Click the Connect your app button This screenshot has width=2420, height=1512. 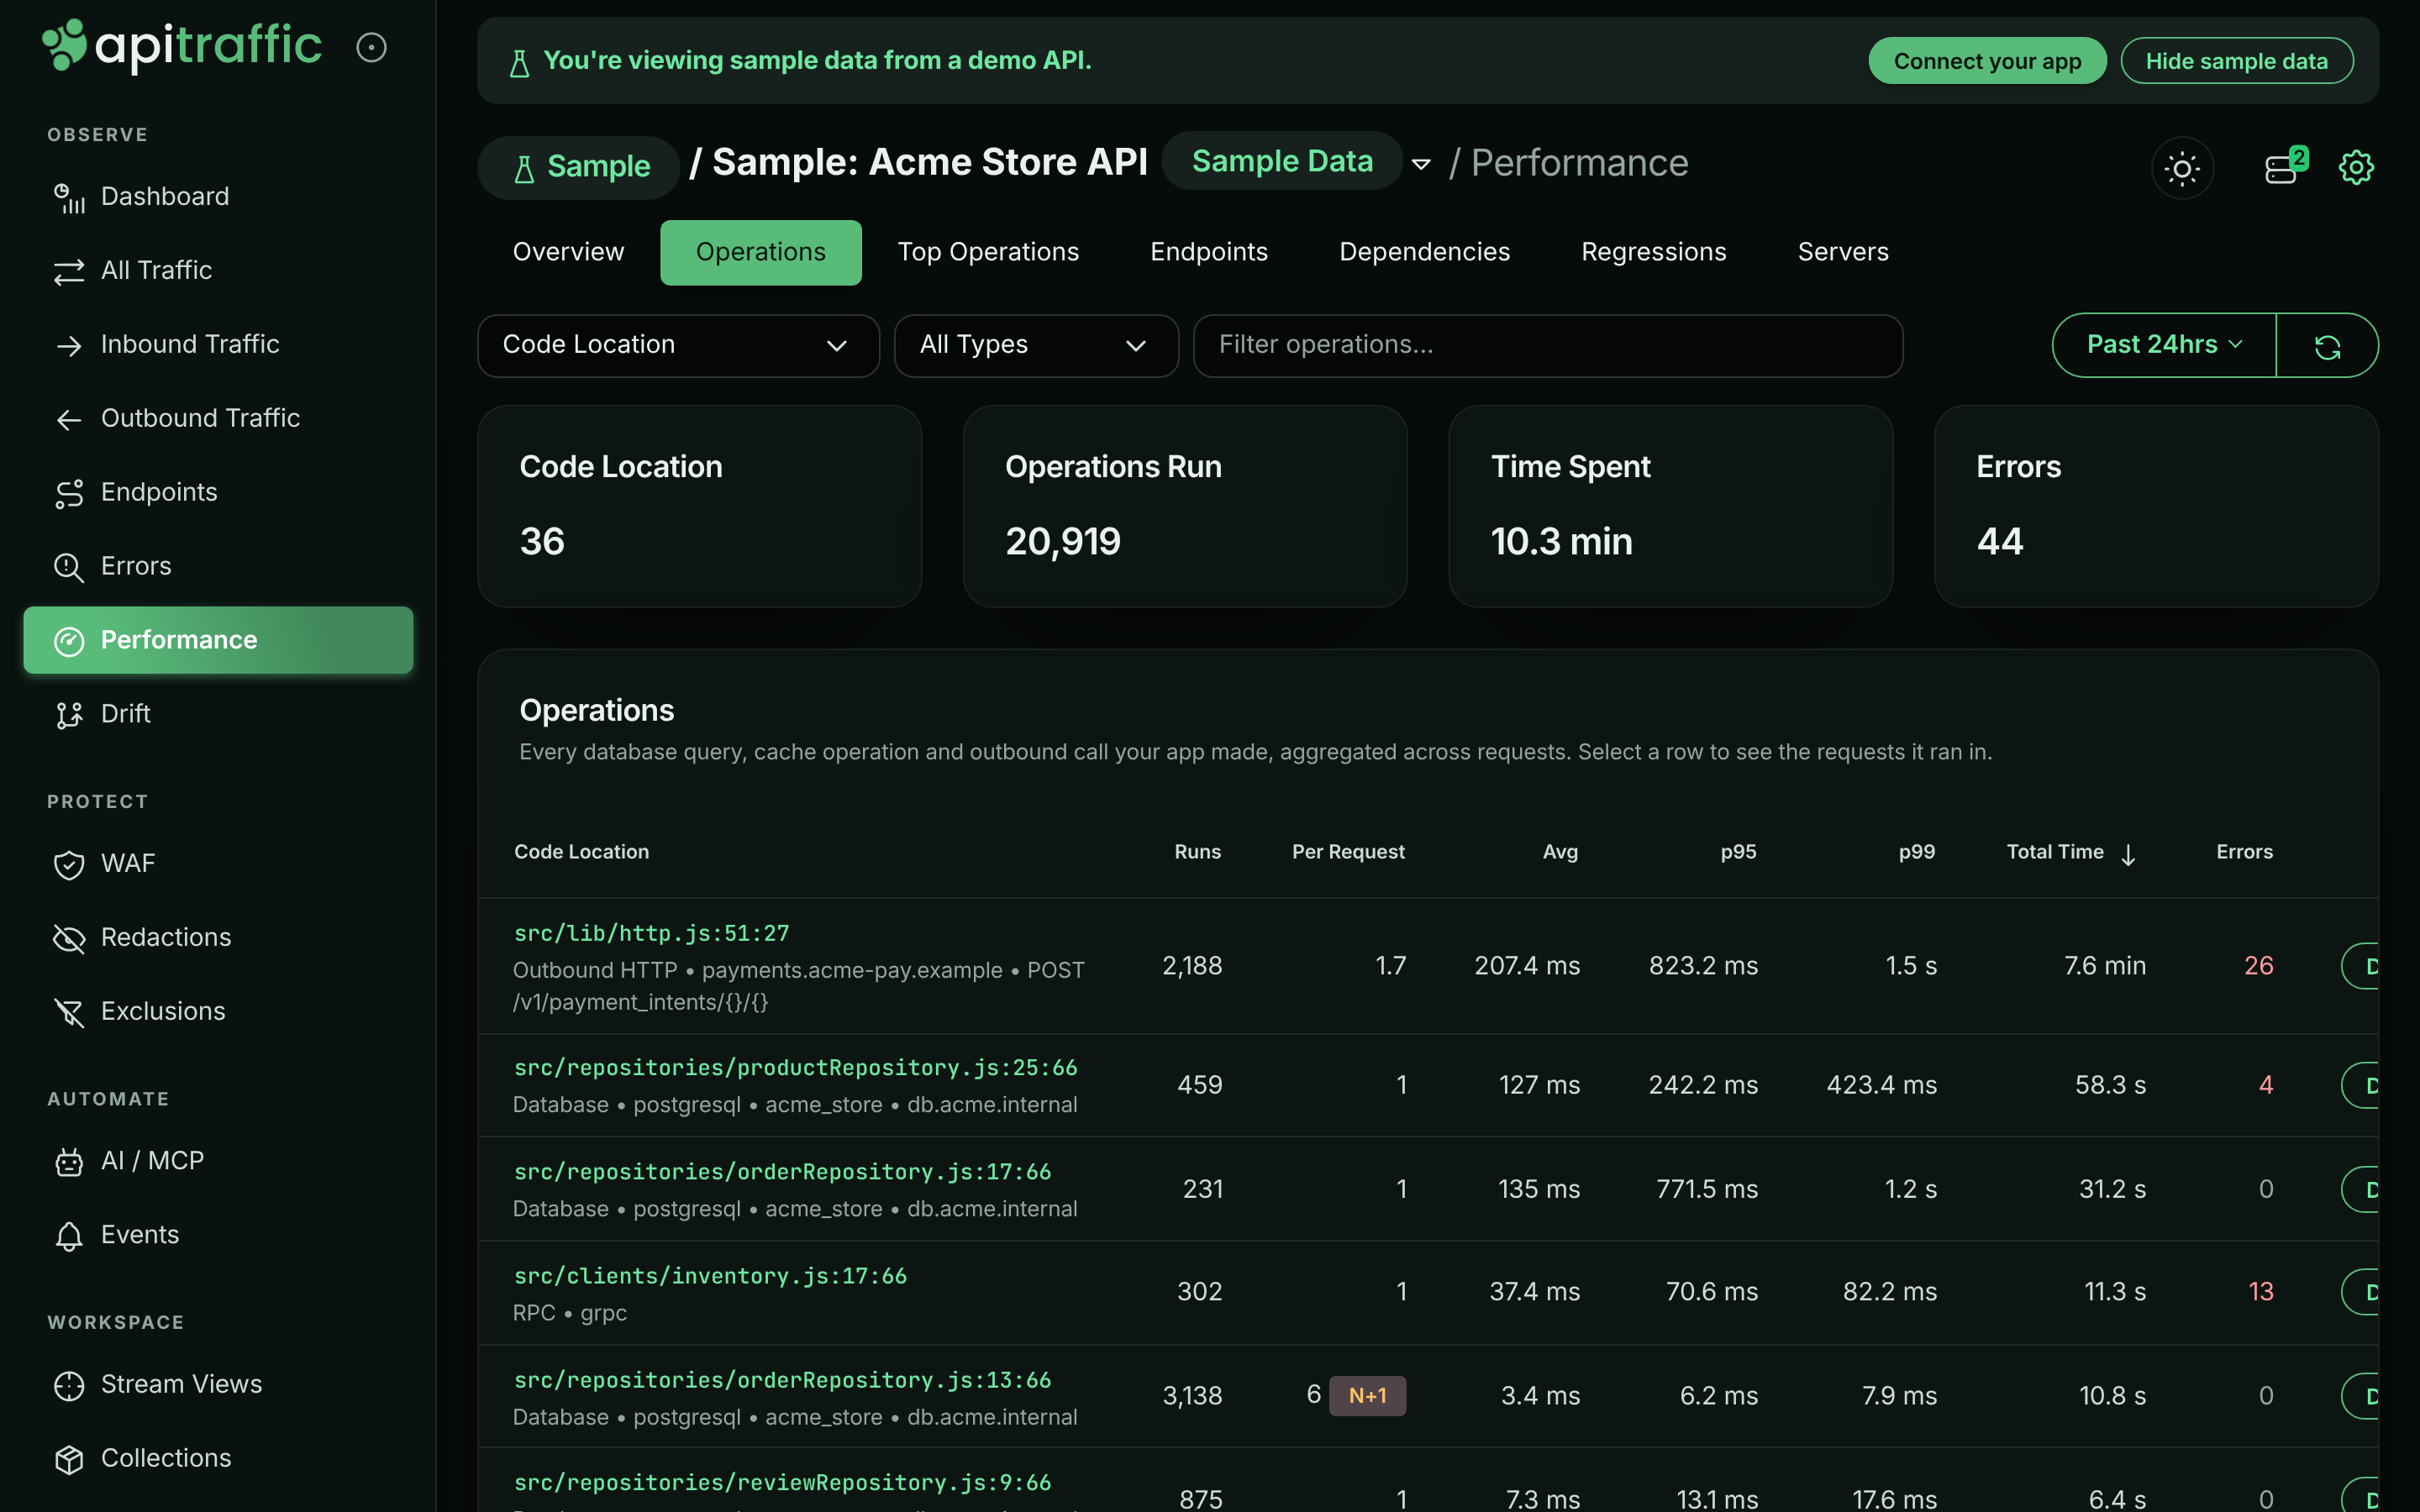(x=1986, y=61)
